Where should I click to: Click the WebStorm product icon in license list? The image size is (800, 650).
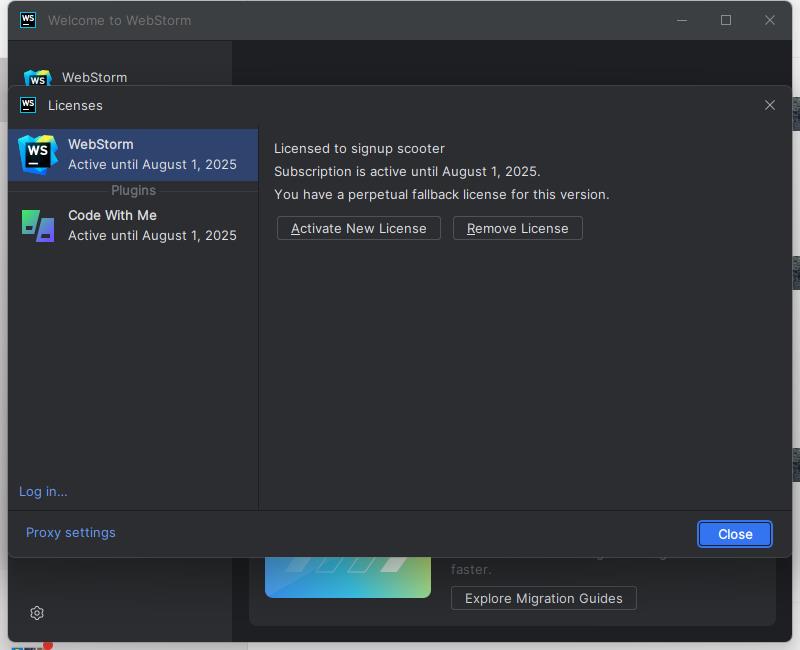click(x=37, y=155)
